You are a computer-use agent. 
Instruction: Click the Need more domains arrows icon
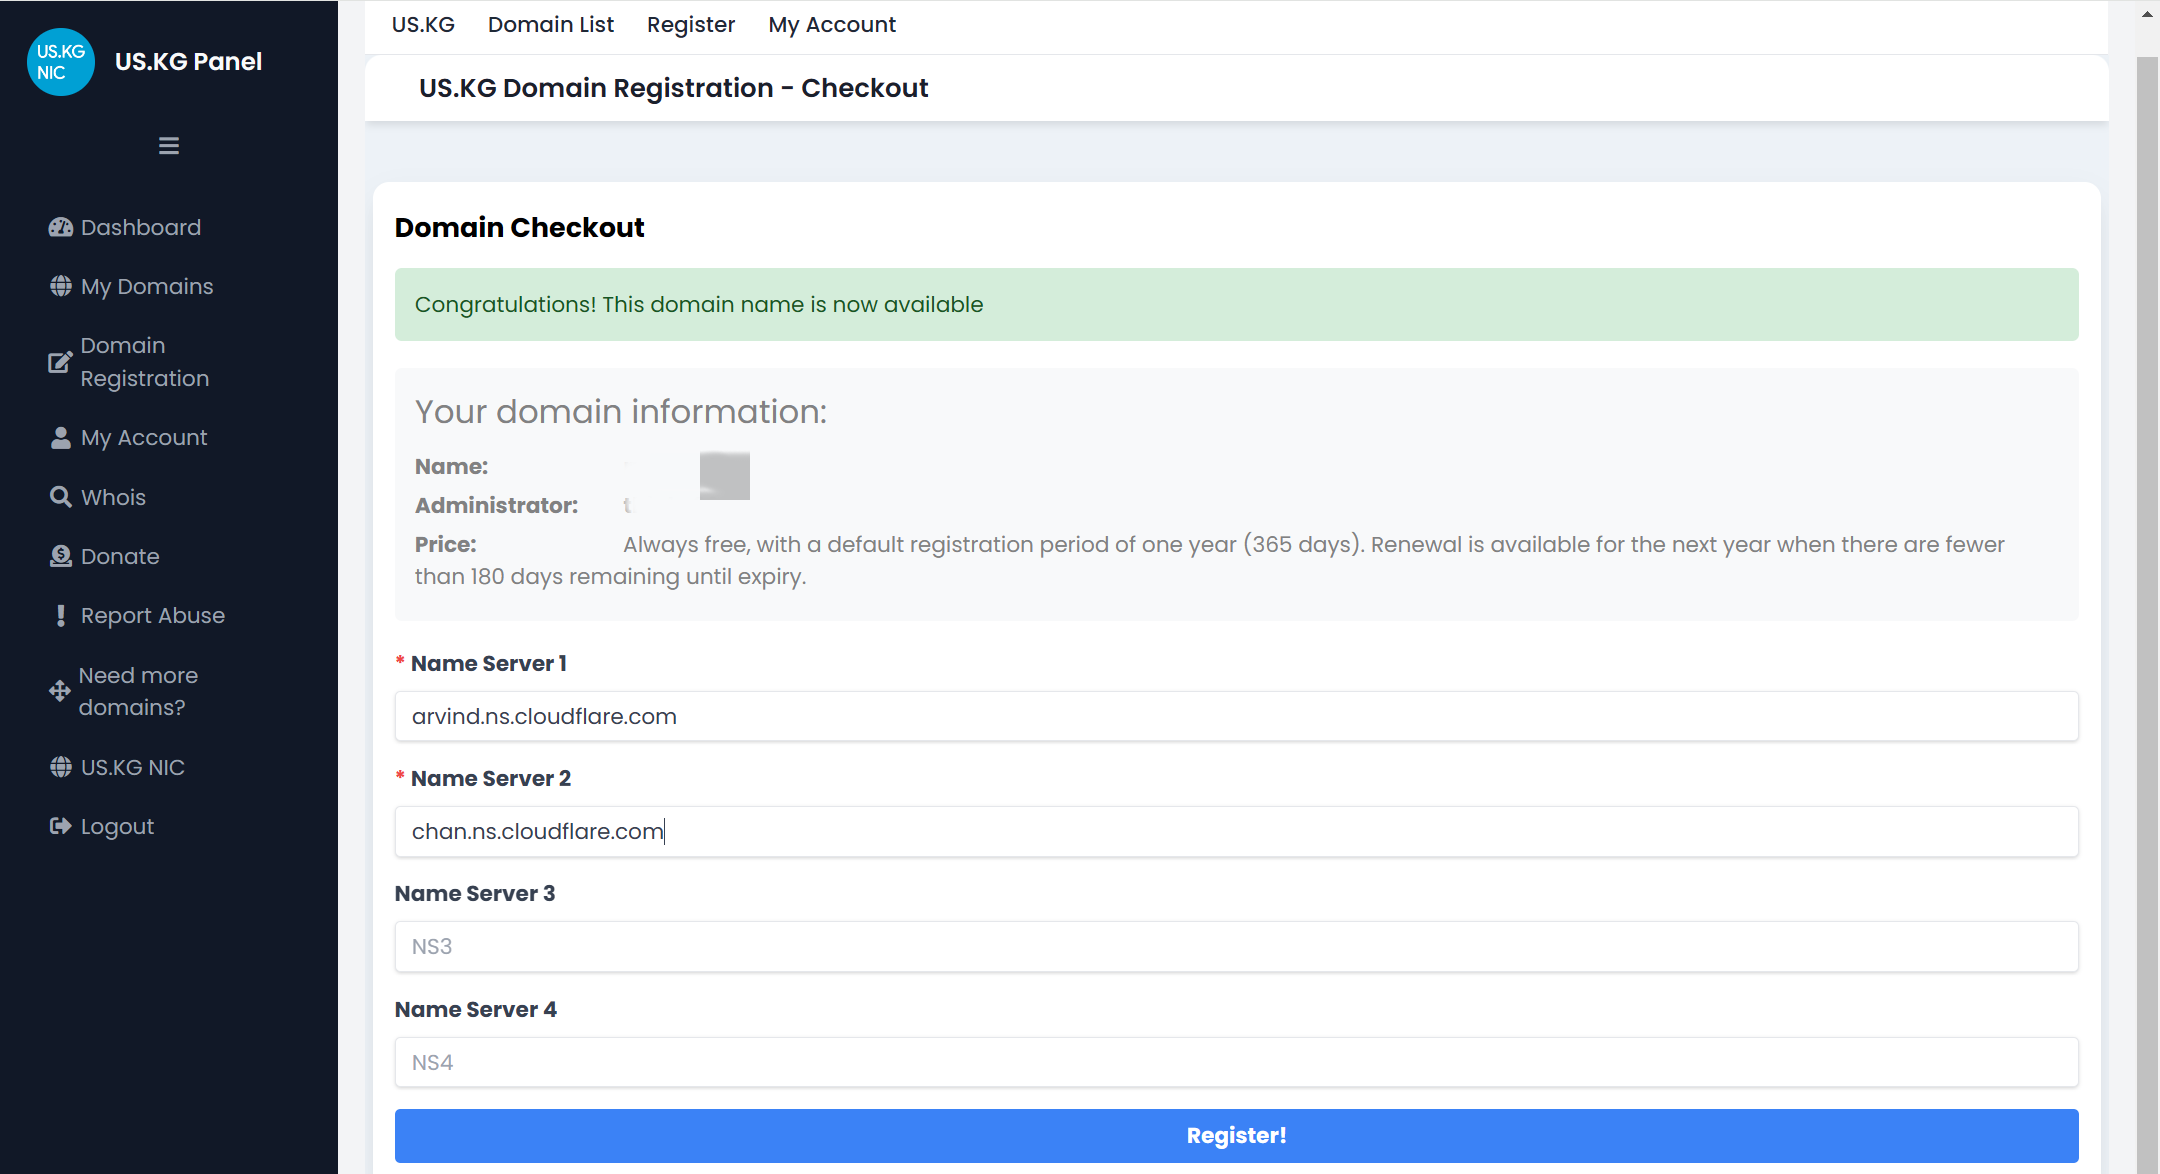[x=60, y=691]
